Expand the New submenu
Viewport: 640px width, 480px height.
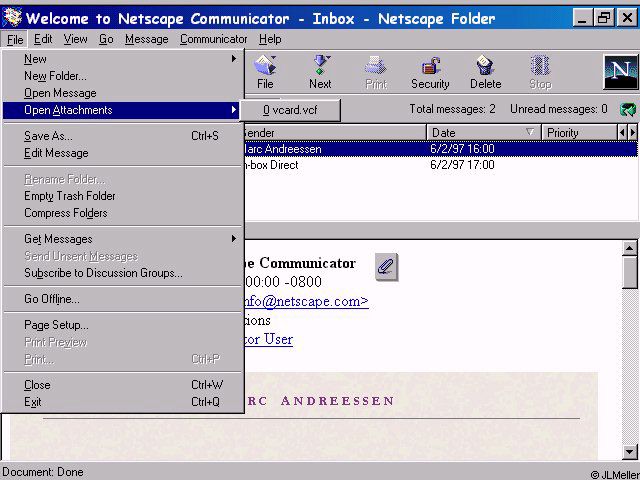(121, 59)
